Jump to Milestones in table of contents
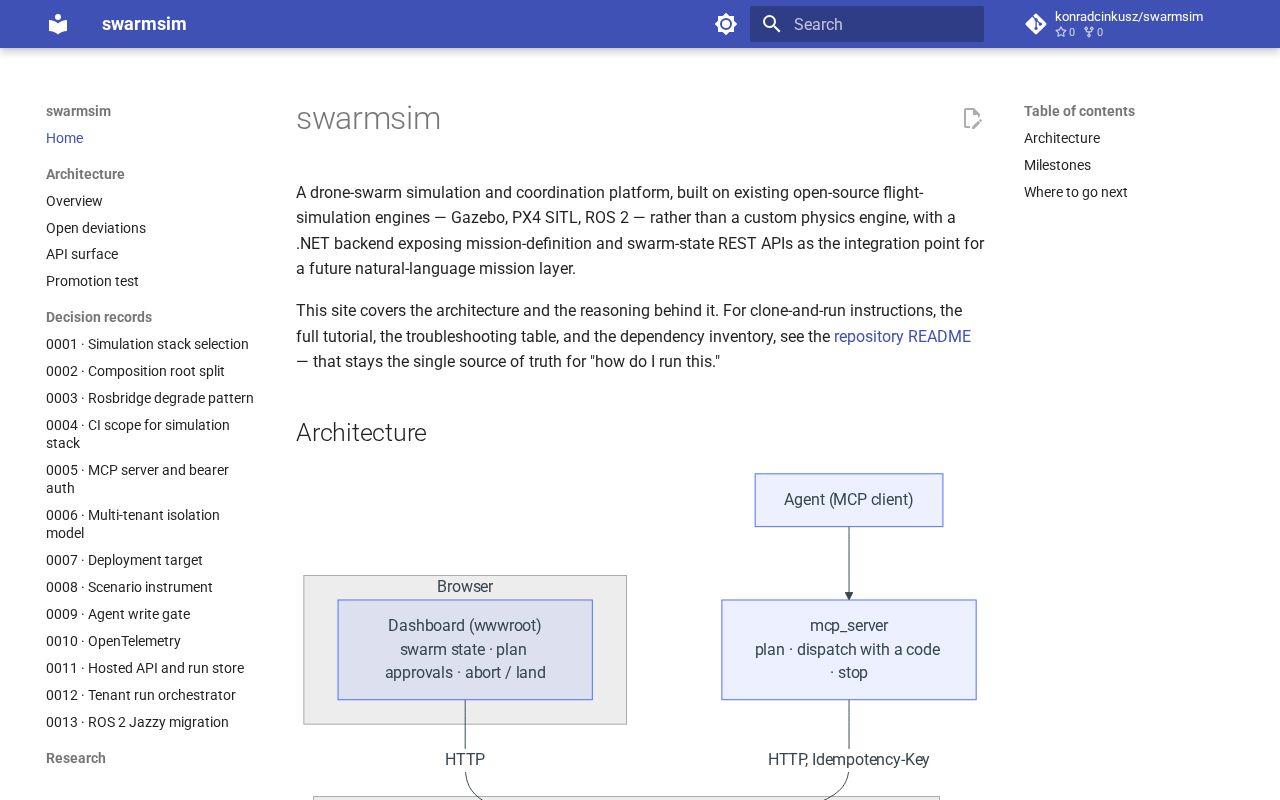 click(x=1057, y=165)
